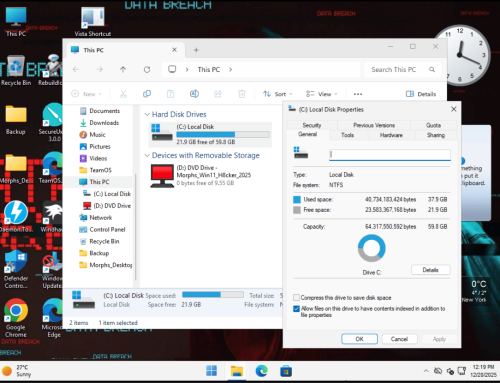This screenshot has width=500, height=383.
Task: Switch to the Tools tab
Action: 347,135
